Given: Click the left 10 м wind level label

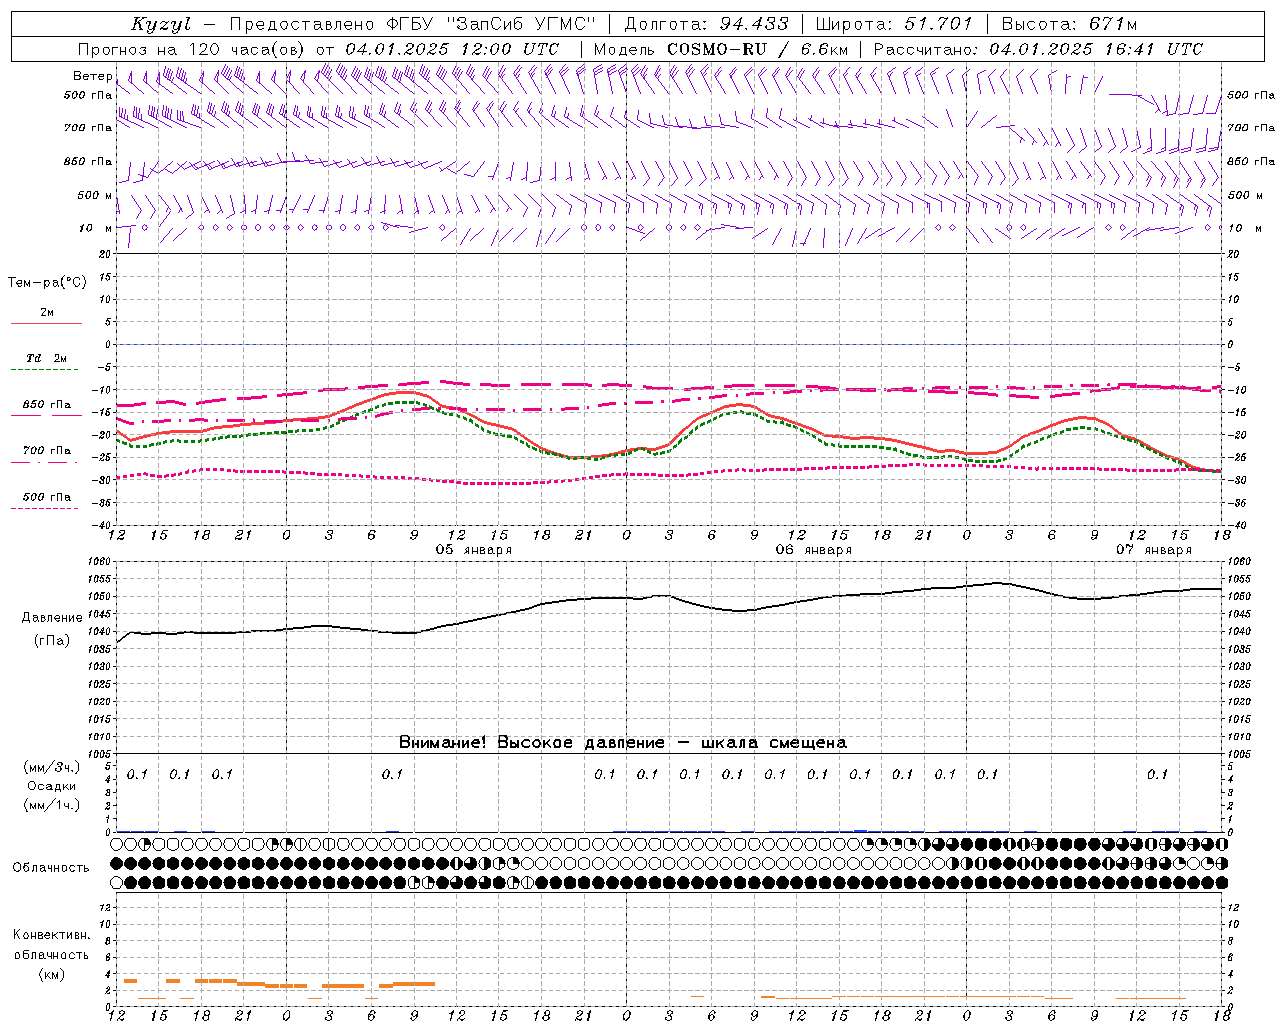Looking at the screenshot, I should (96, 228).
